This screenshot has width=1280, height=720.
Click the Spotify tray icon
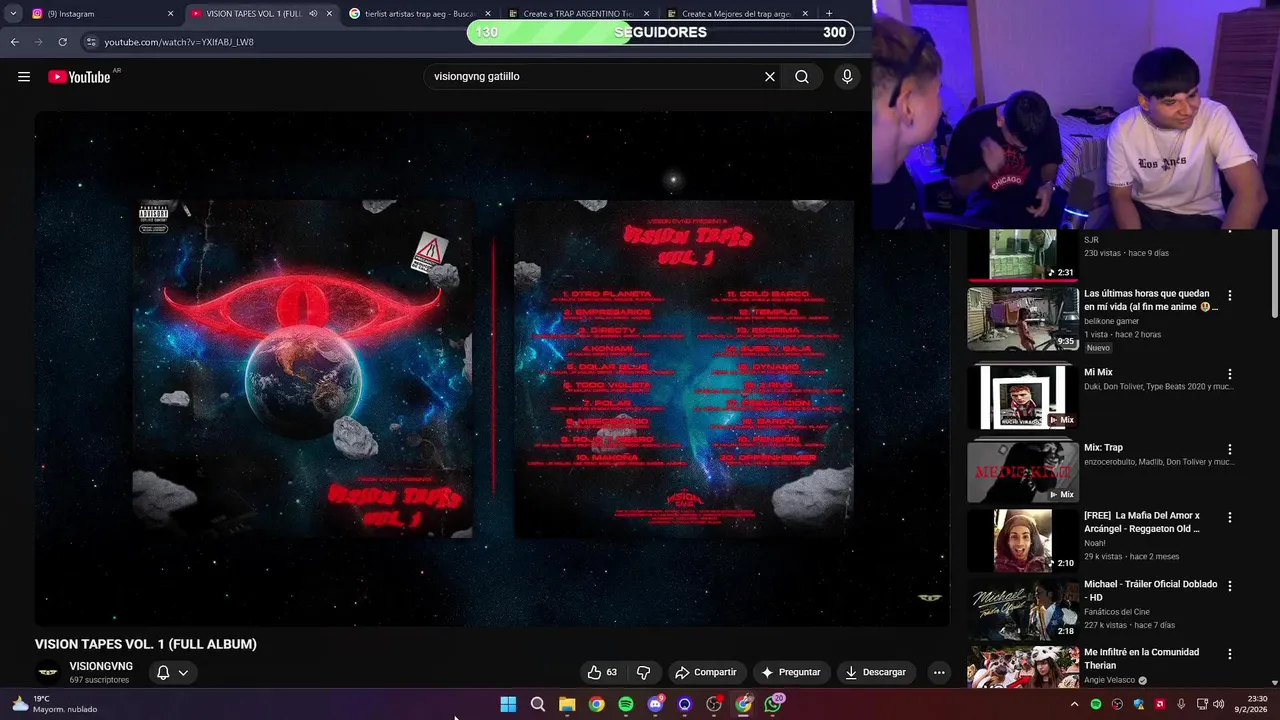point(1096,704)
